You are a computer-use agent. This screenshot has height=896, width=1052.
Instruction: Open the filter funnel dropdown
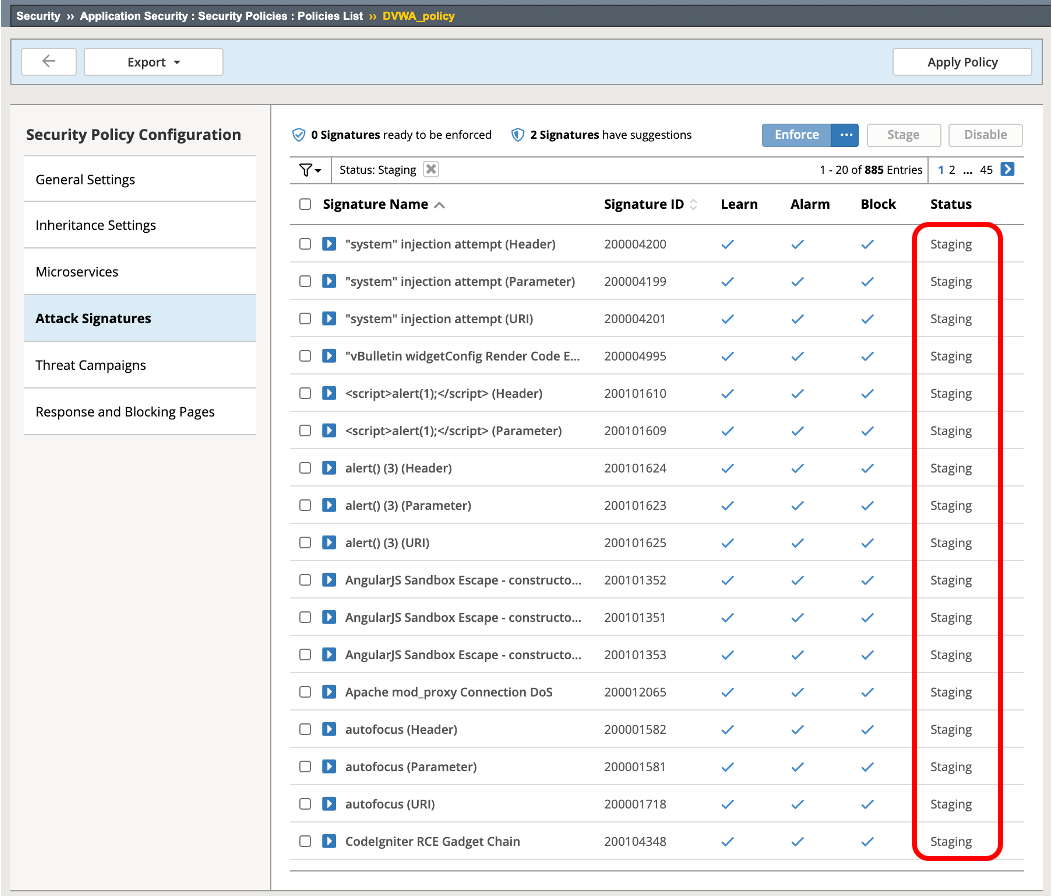[x=310, y=170]
